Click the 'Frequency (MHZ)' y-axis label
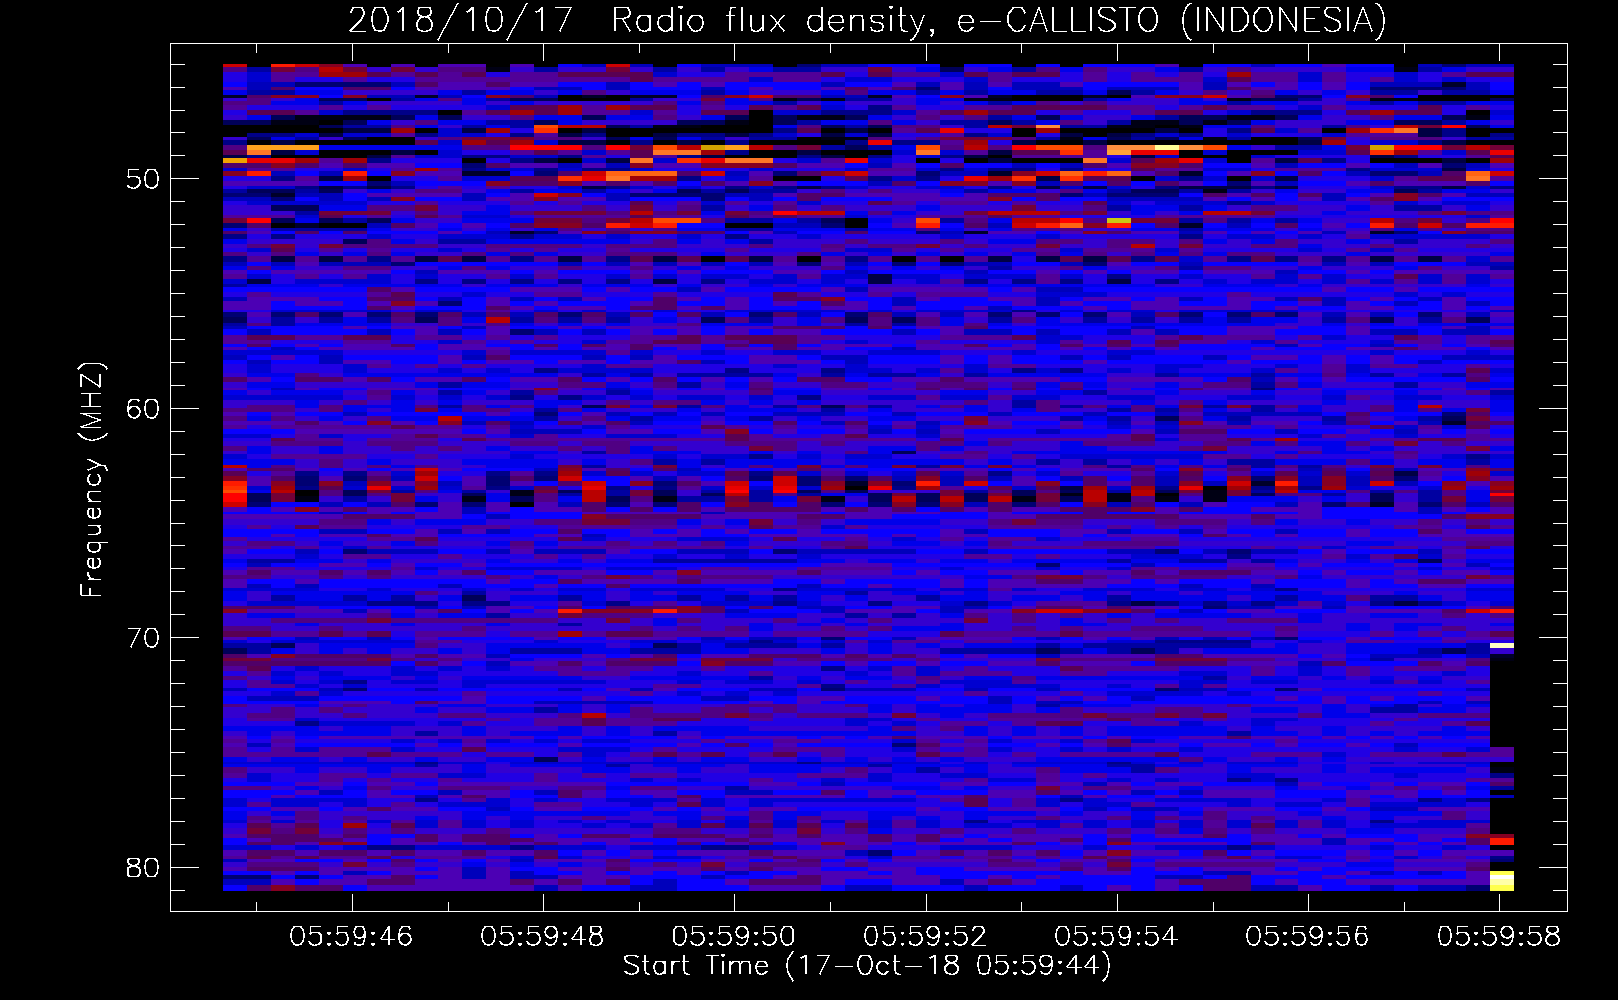This screenshot has width=1618, height=1000. point(92,480)
